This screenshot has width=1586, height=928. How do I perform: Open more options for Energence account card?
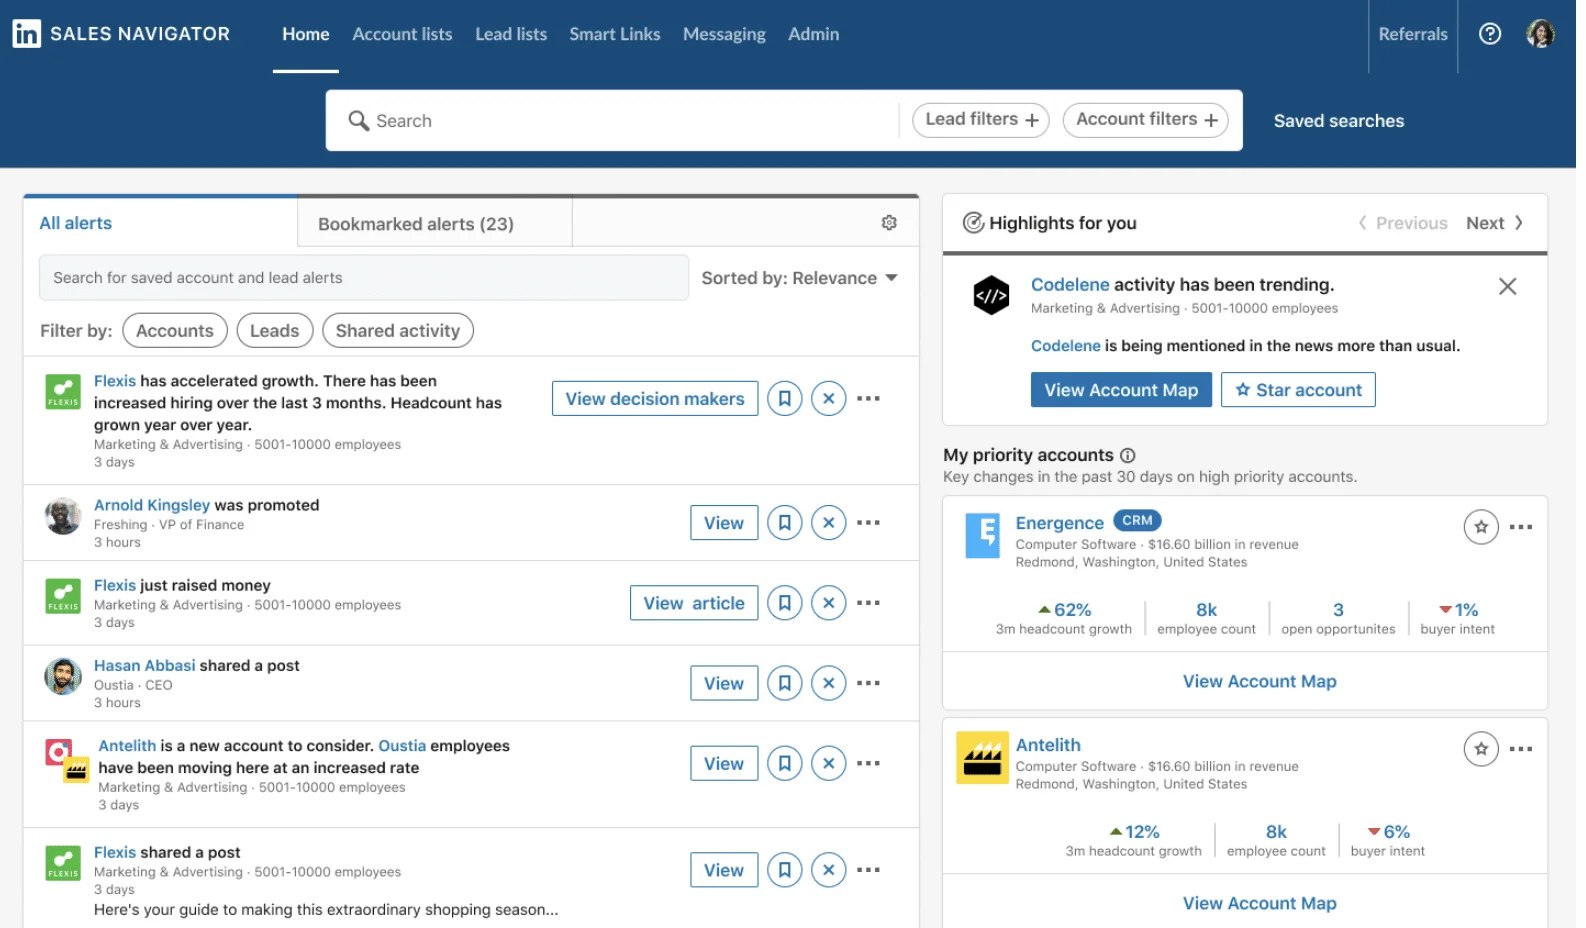[1521, 527]
